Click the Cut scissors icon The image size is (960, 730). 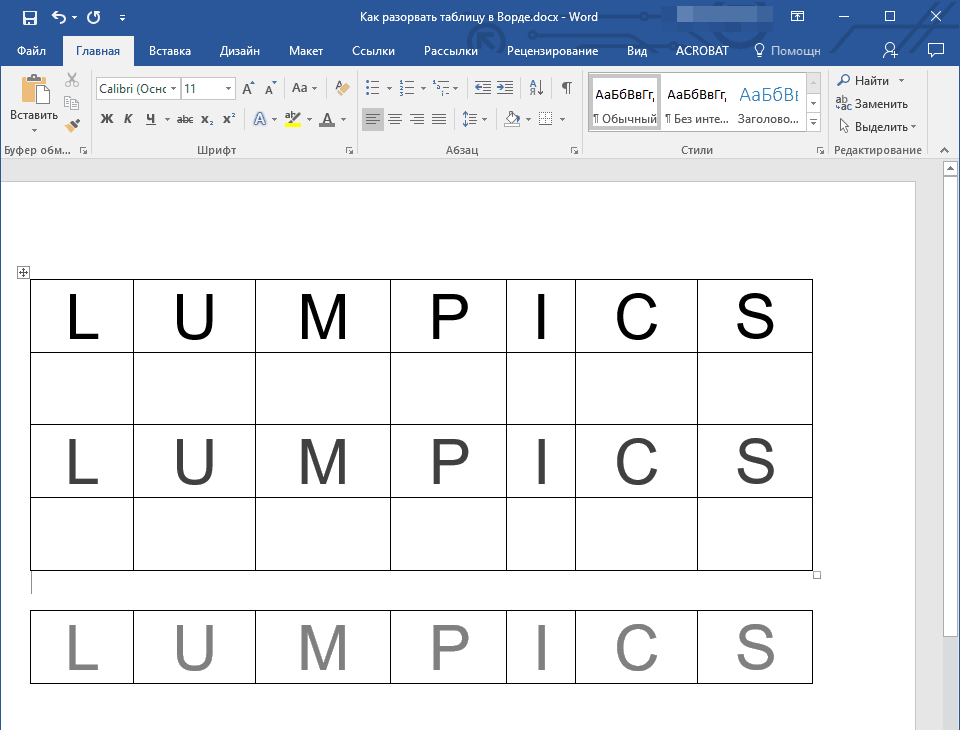72,81
